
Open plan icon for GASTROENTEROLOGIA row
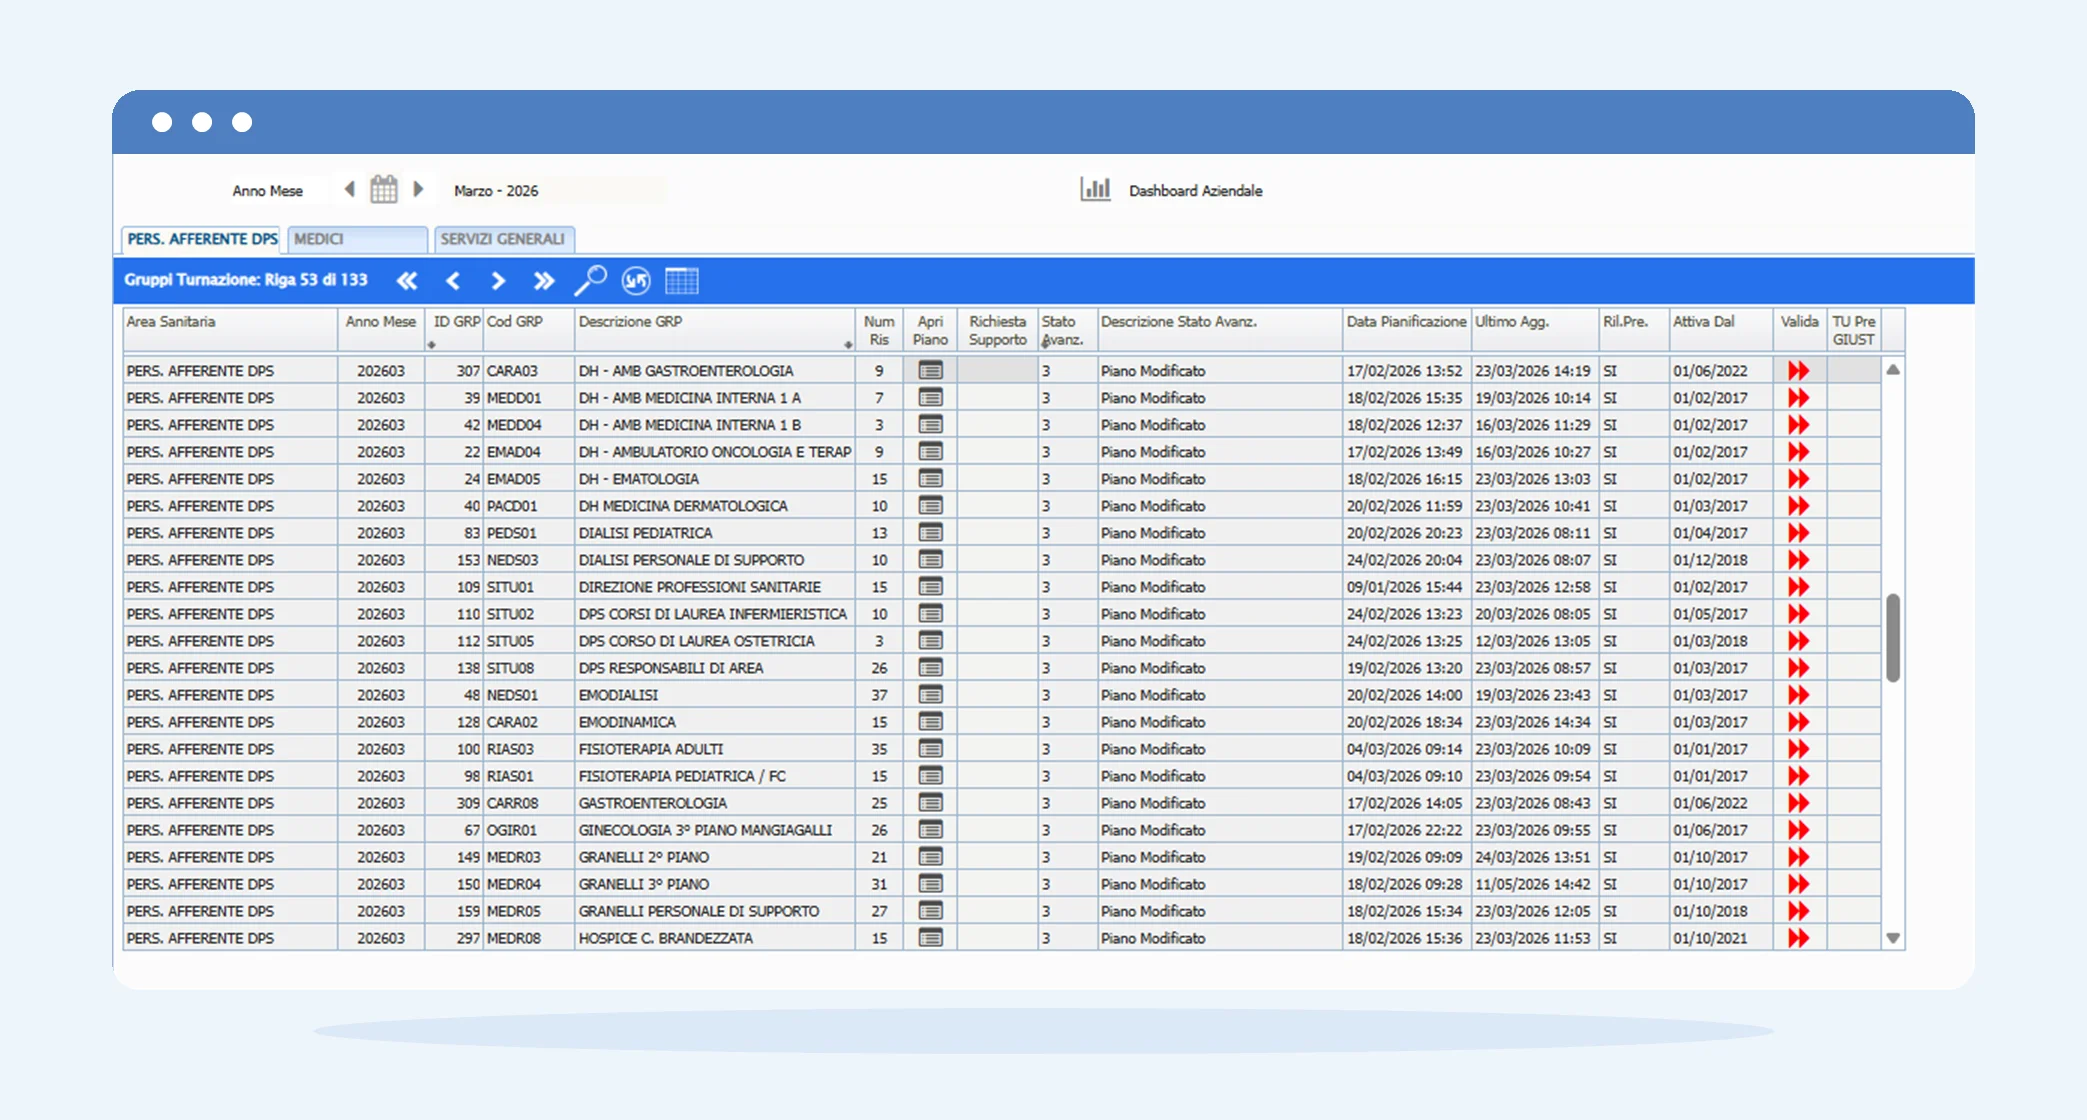pyautogui.click(x=930, y=803)
